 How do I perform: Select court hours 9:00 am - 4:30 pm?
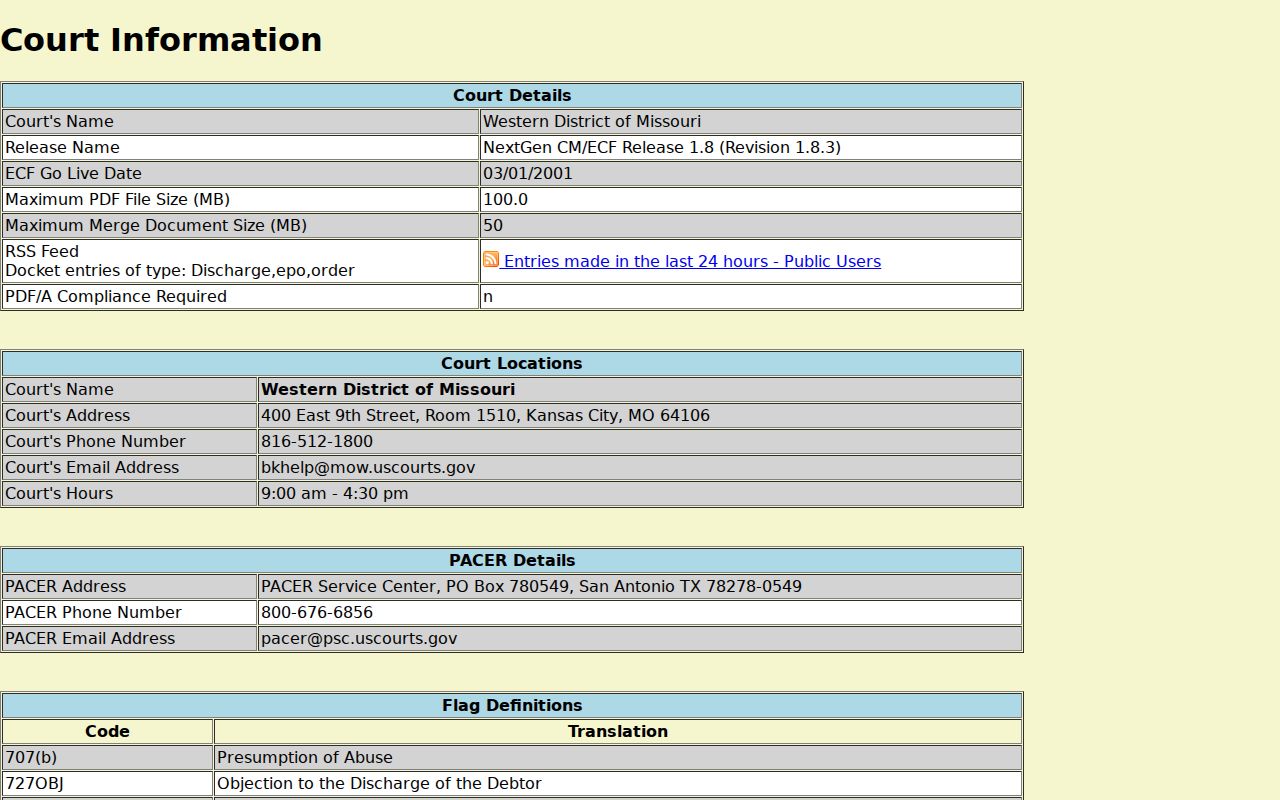coord(335,493)
